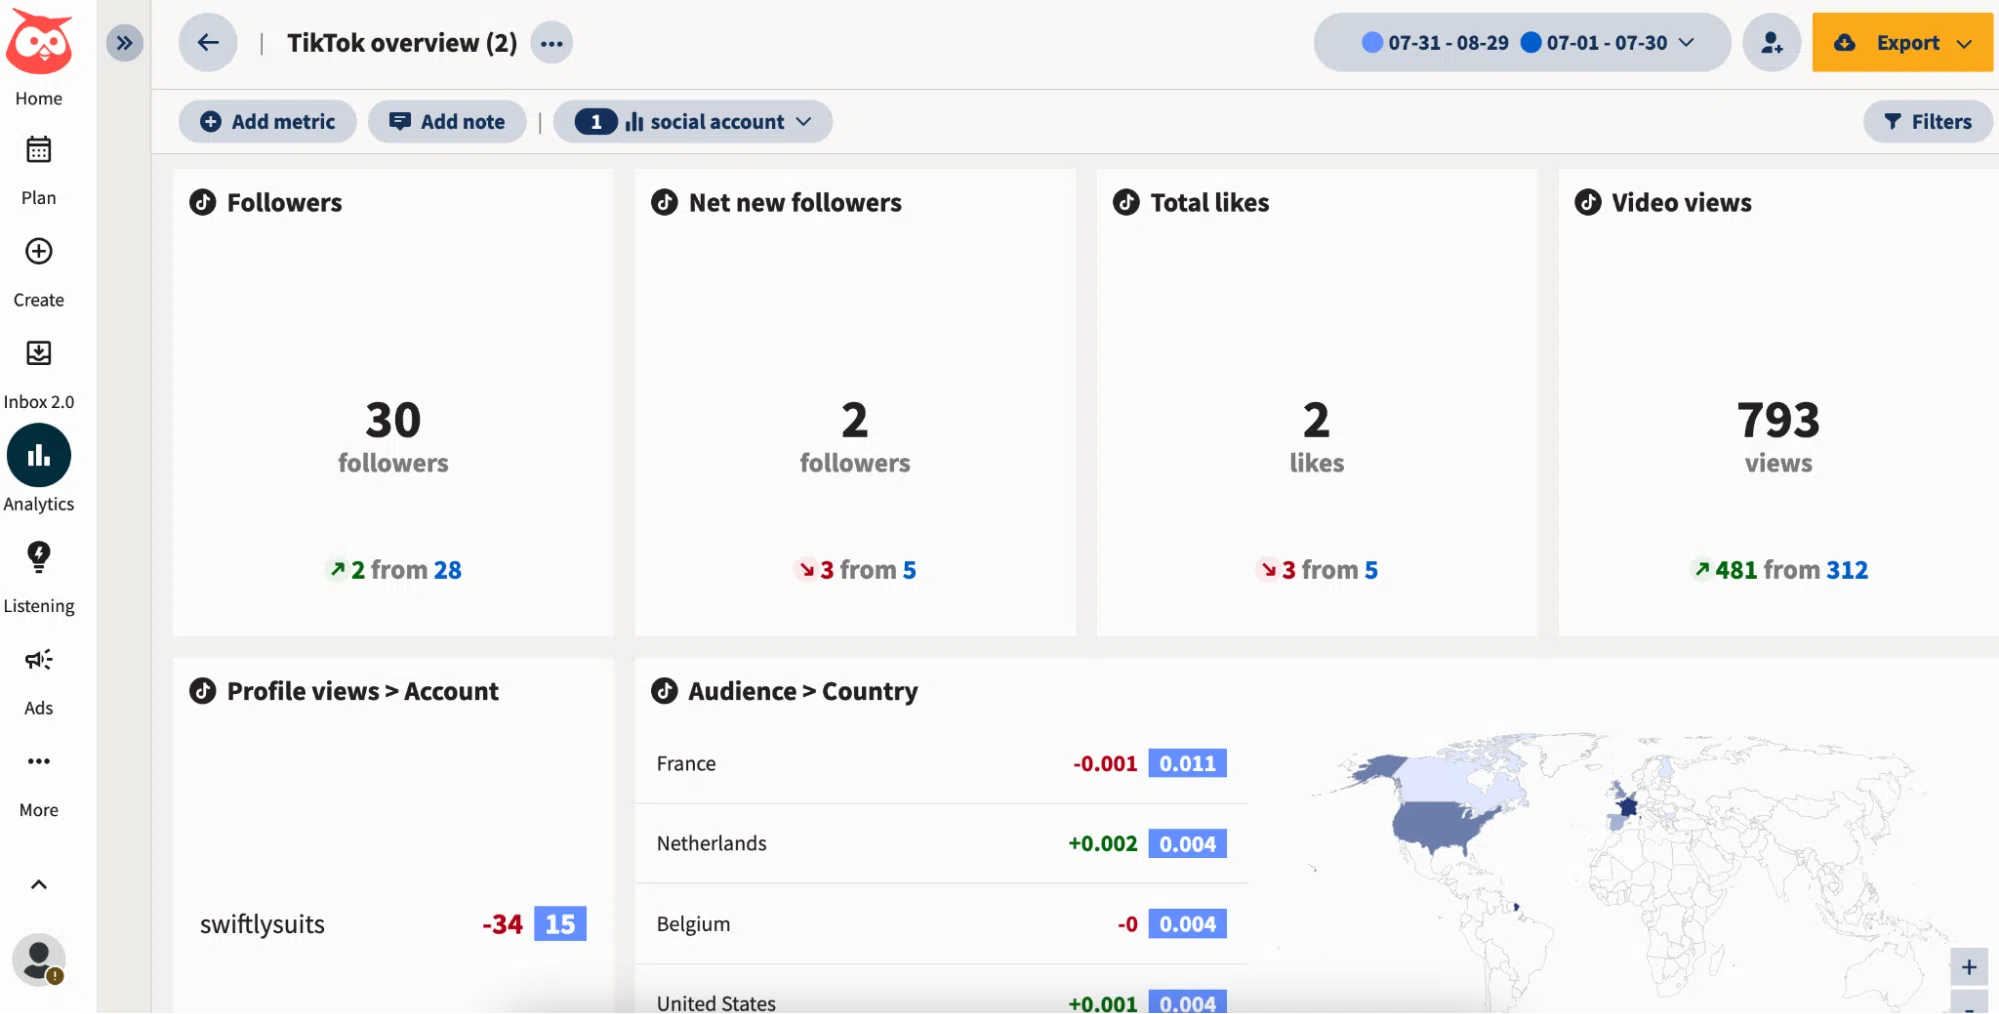Open Home via the Hootsuite owl icon
1999x1014 pixels.
coord(39,42)
